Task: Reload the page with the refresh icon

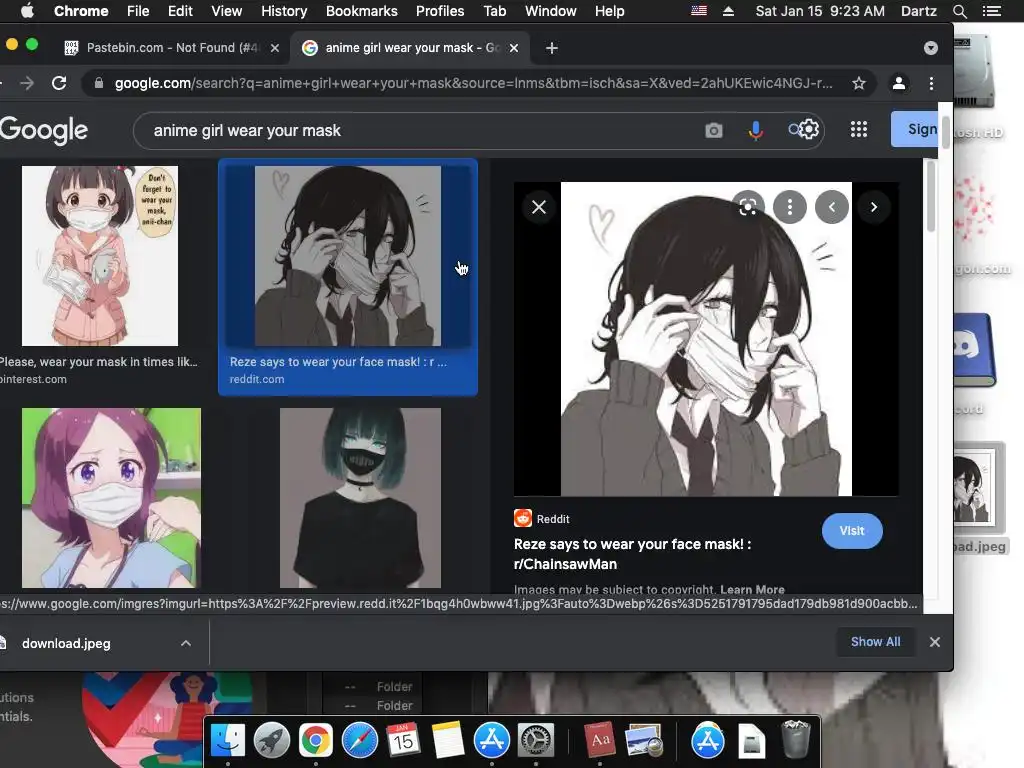Action: [59, 83]
